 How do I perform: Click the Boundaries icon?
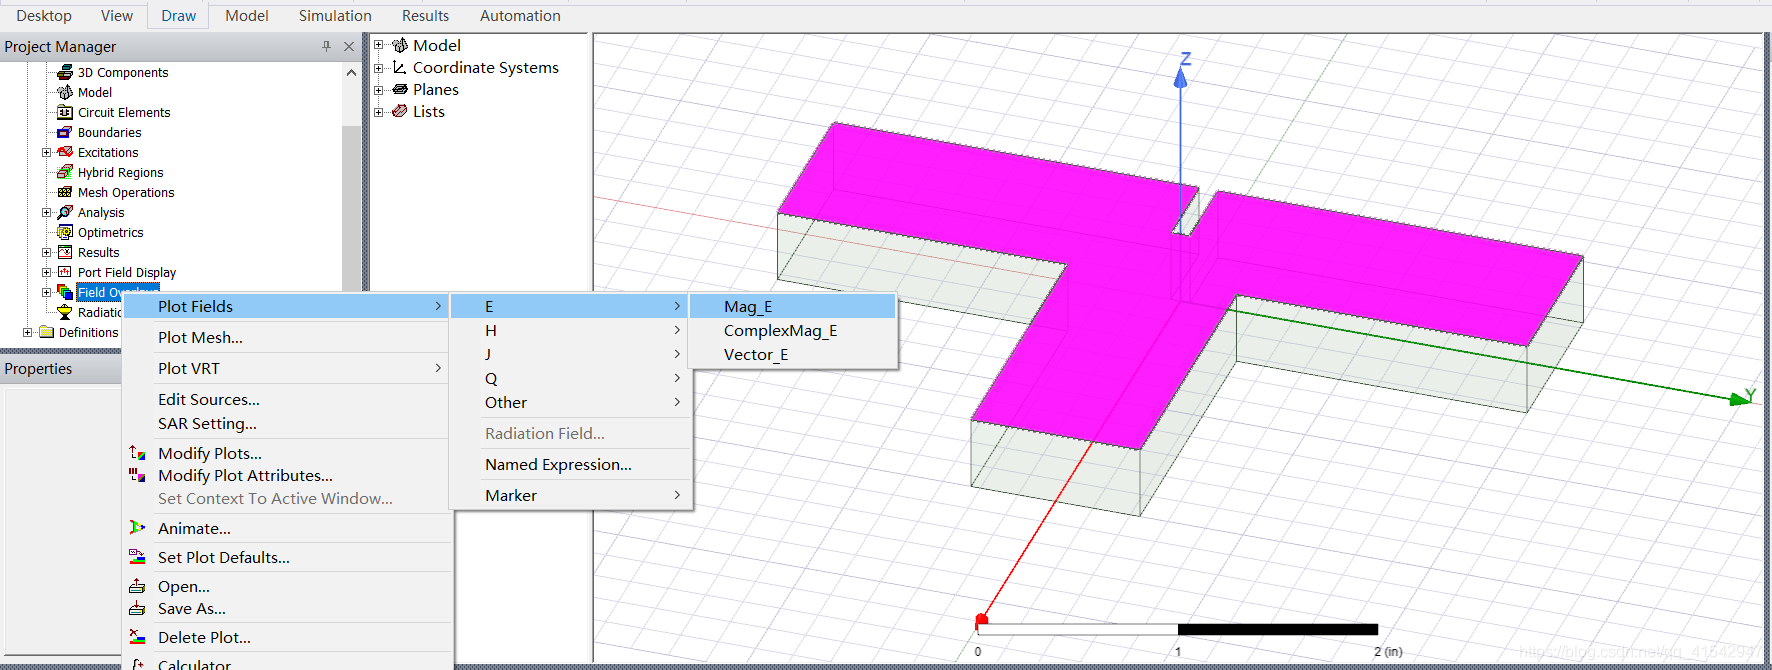[x=65, y=132]
